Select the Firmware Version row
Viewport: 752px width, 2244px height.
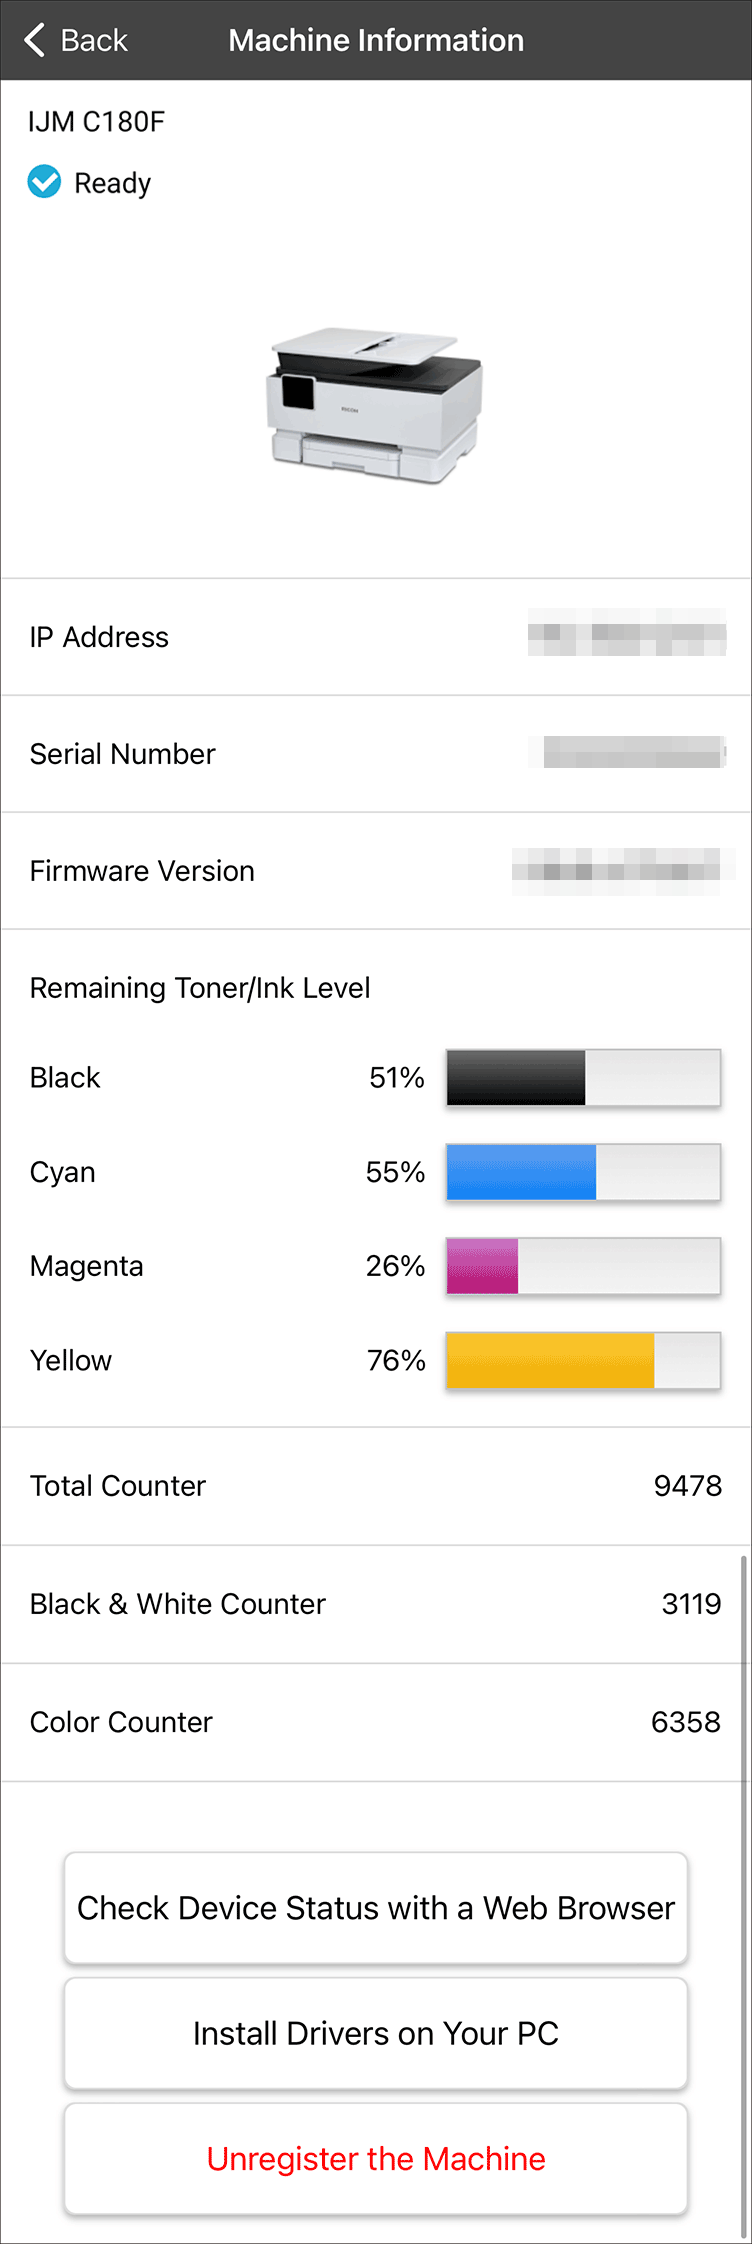[376, 871]
